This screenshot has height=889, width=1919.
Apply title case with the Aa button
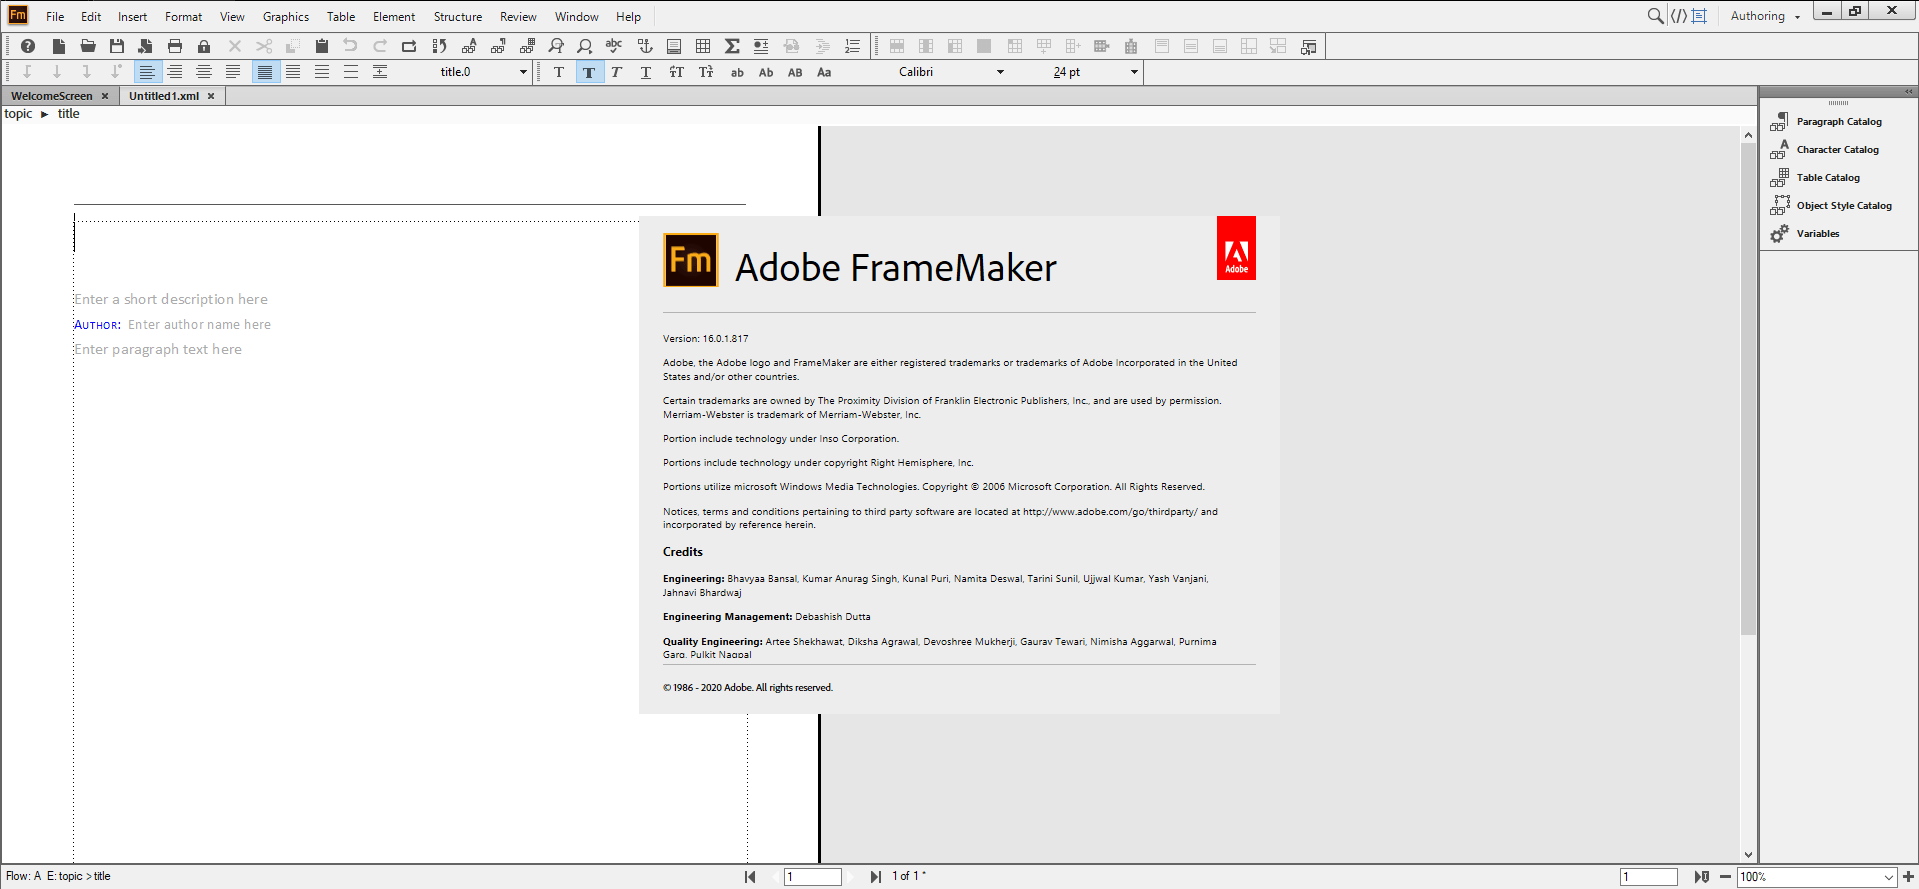tap(824, 72)
